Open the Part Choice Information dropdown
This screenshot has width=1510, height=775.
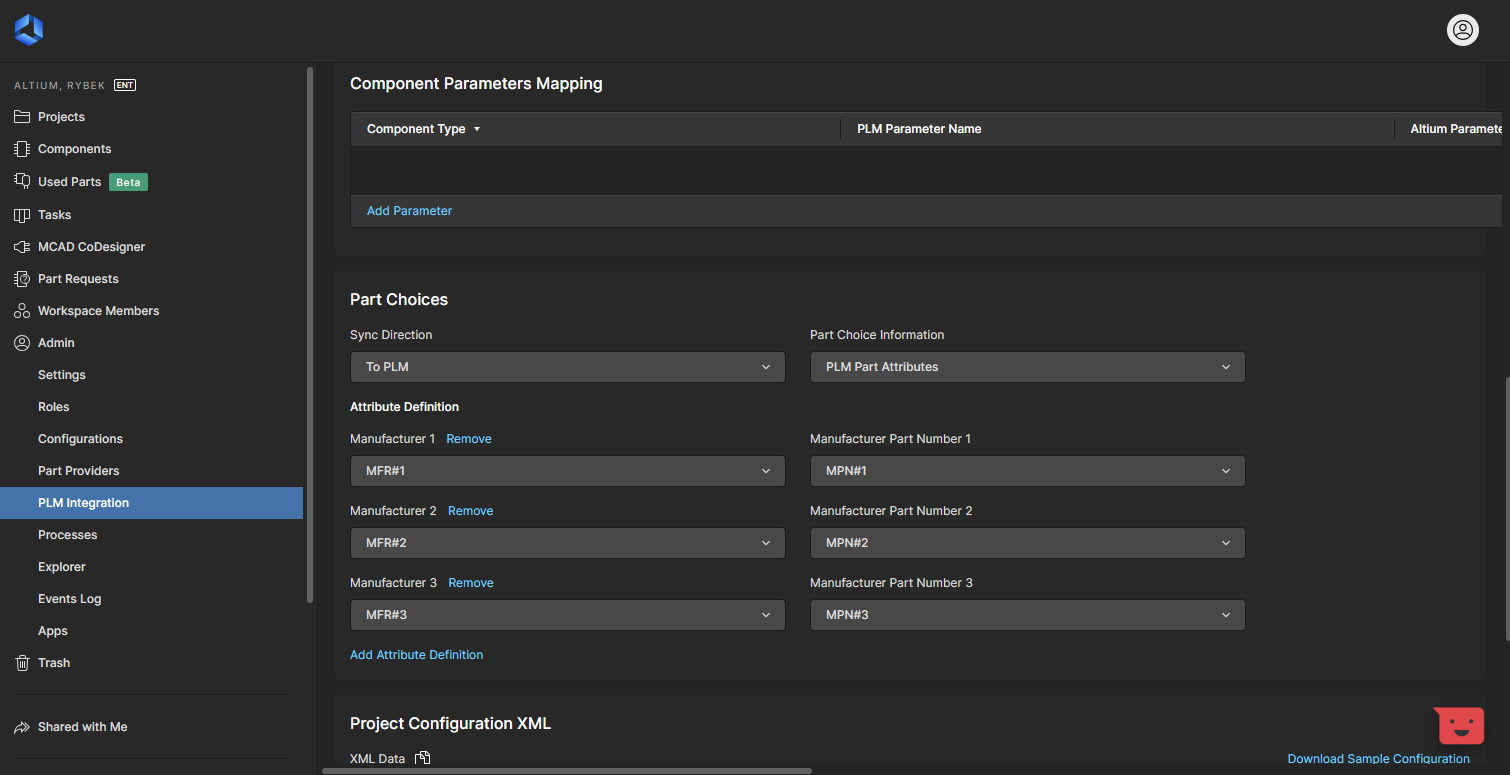point(1027,367)
